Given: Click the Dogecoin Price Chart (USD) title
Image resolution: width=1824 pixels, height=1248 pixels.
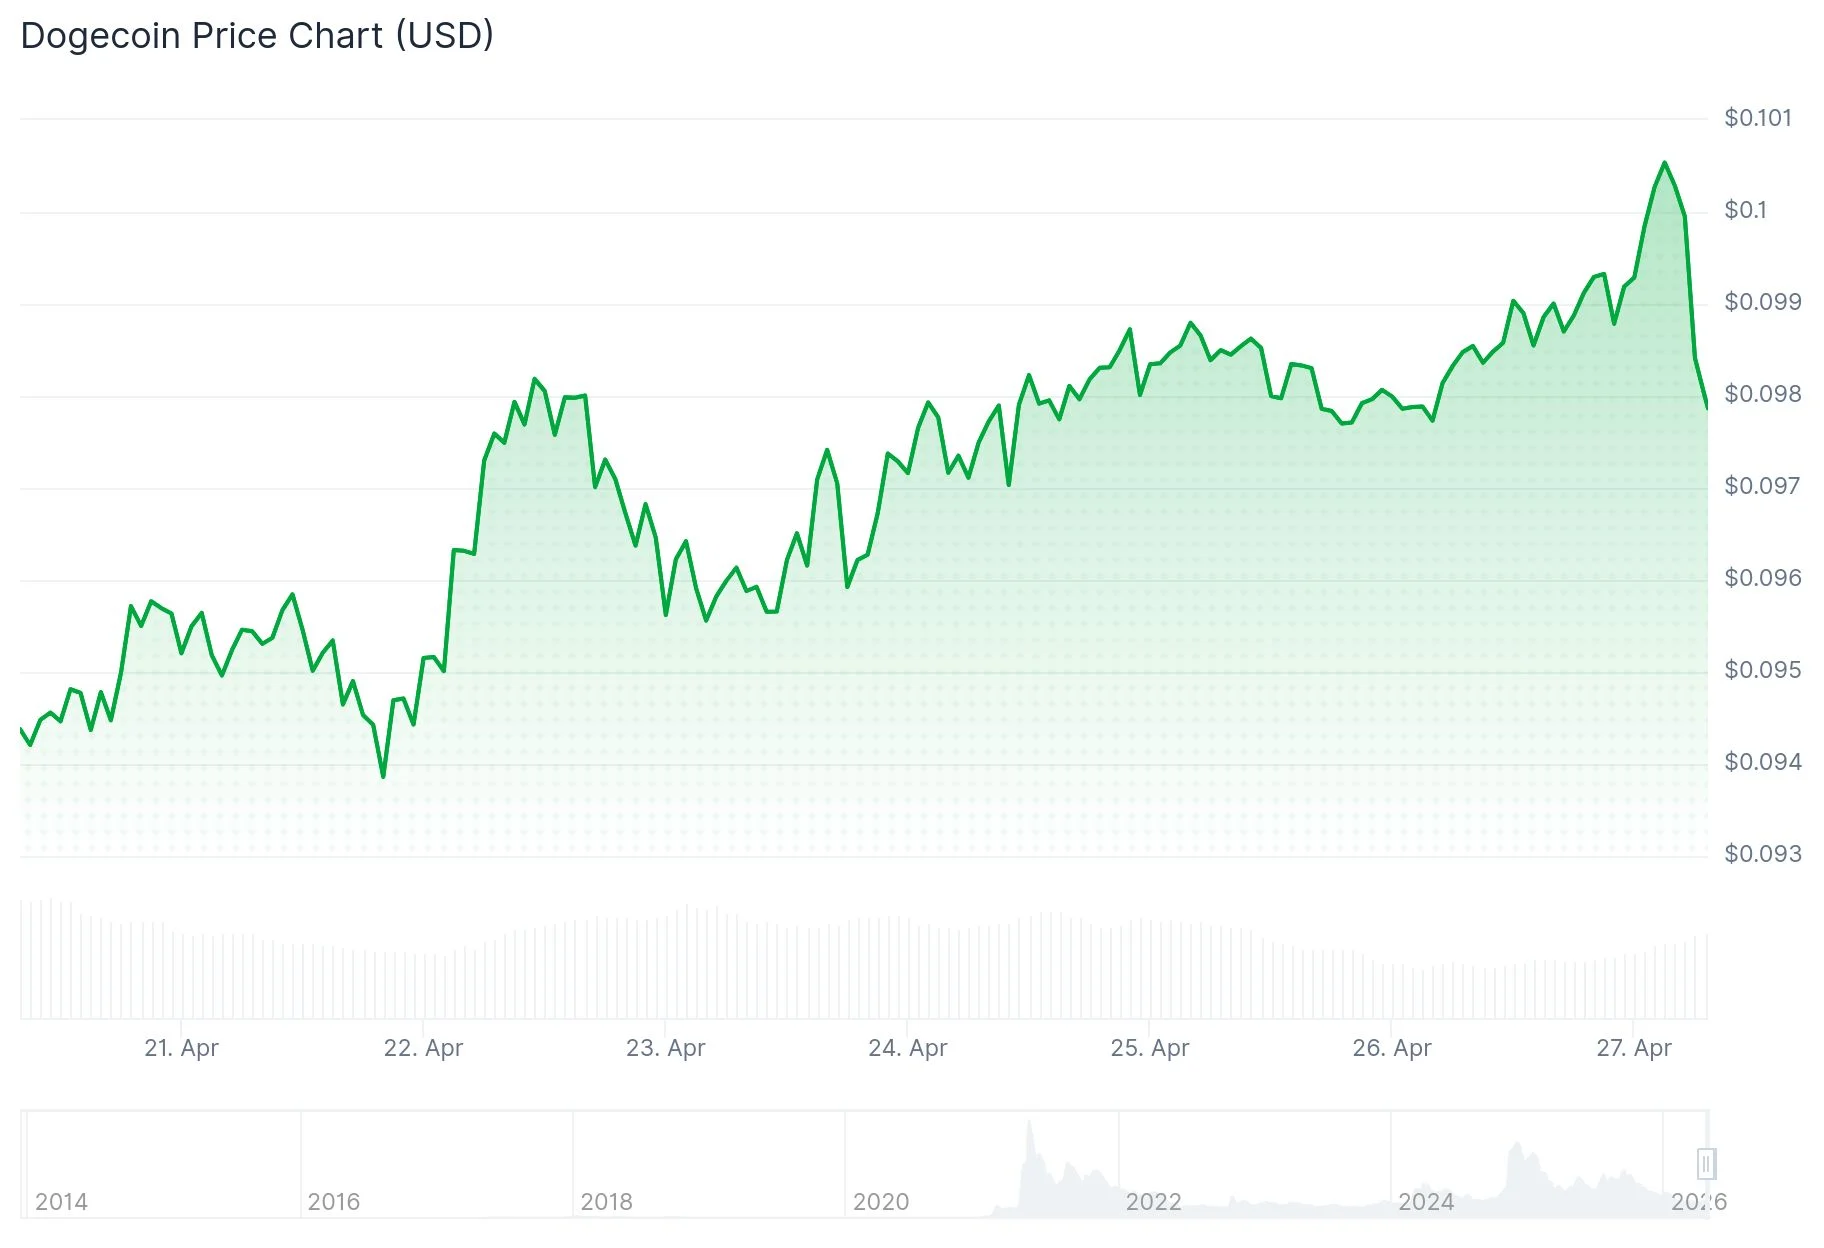Looking at the screenshot, I should (x=257, y=36).
